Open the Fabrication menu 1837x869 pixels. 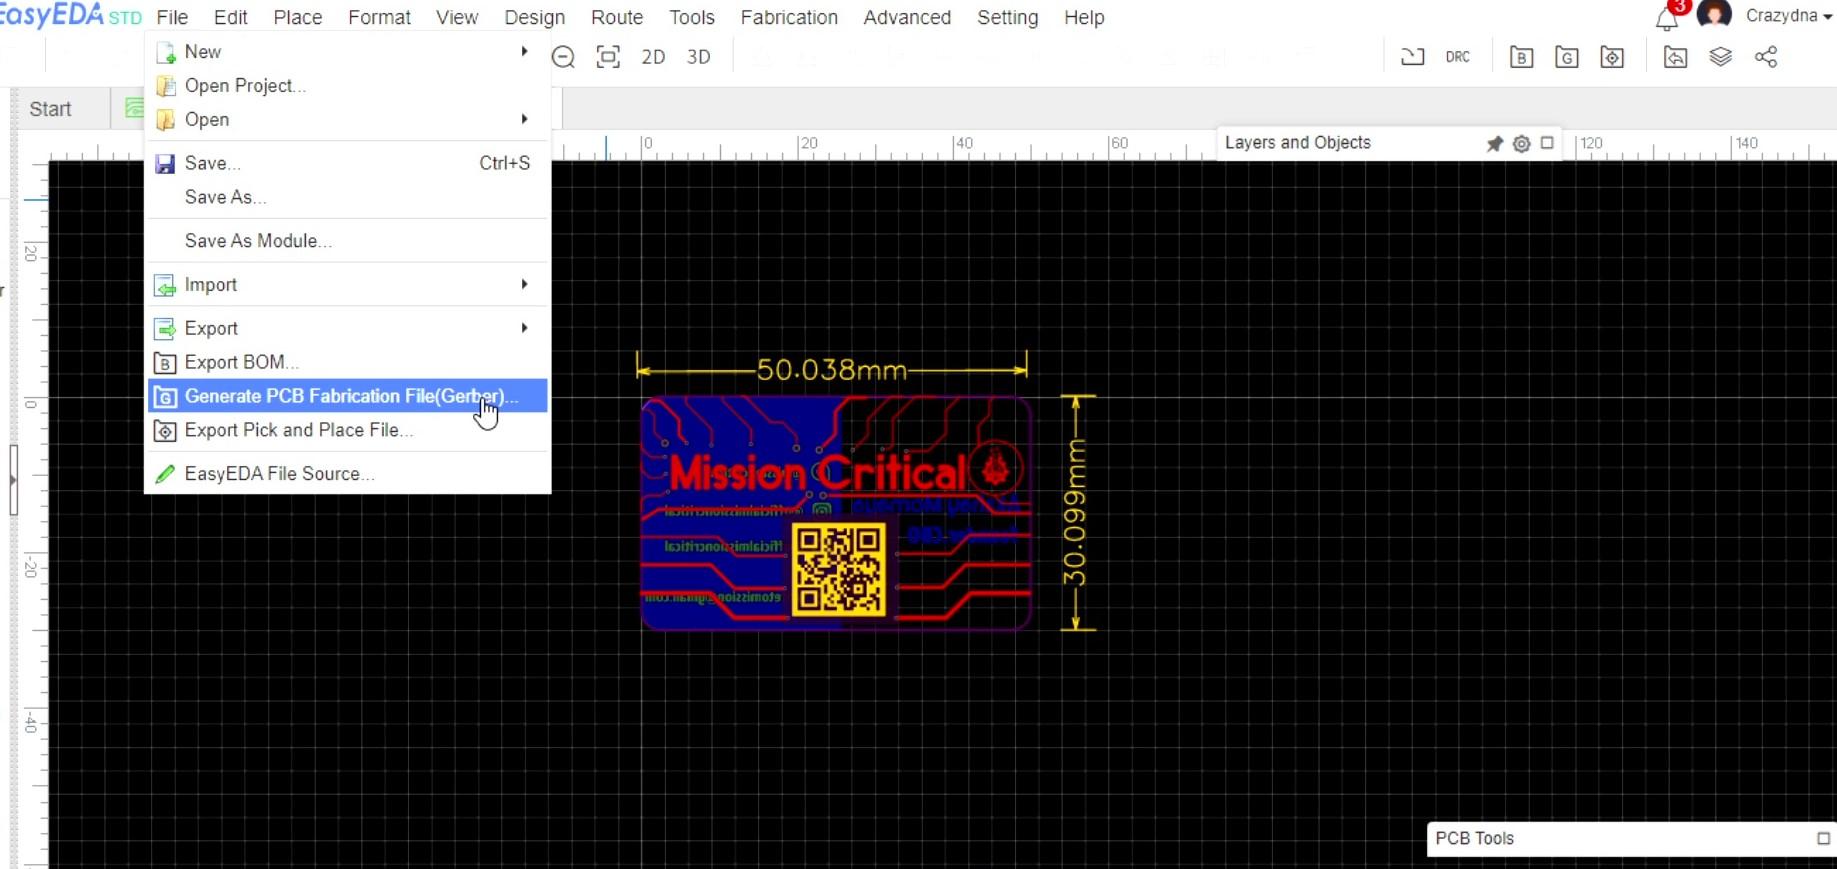(789, 17)
